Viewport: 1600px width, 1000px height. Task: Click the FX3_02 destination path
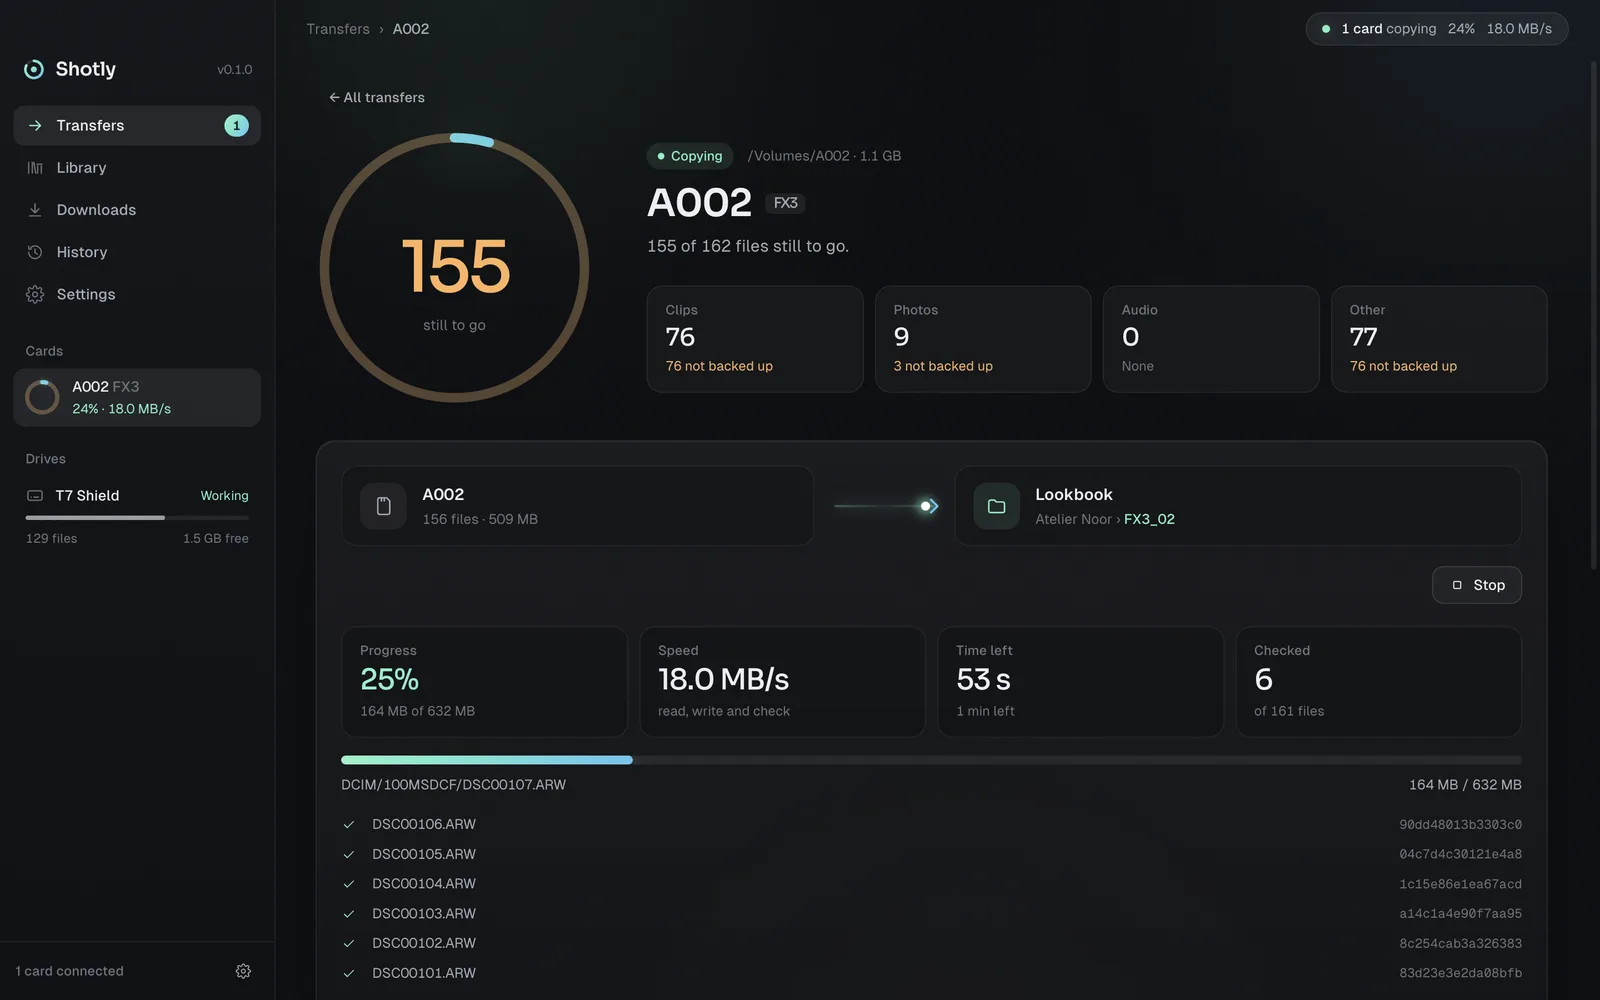point(1149,519)
